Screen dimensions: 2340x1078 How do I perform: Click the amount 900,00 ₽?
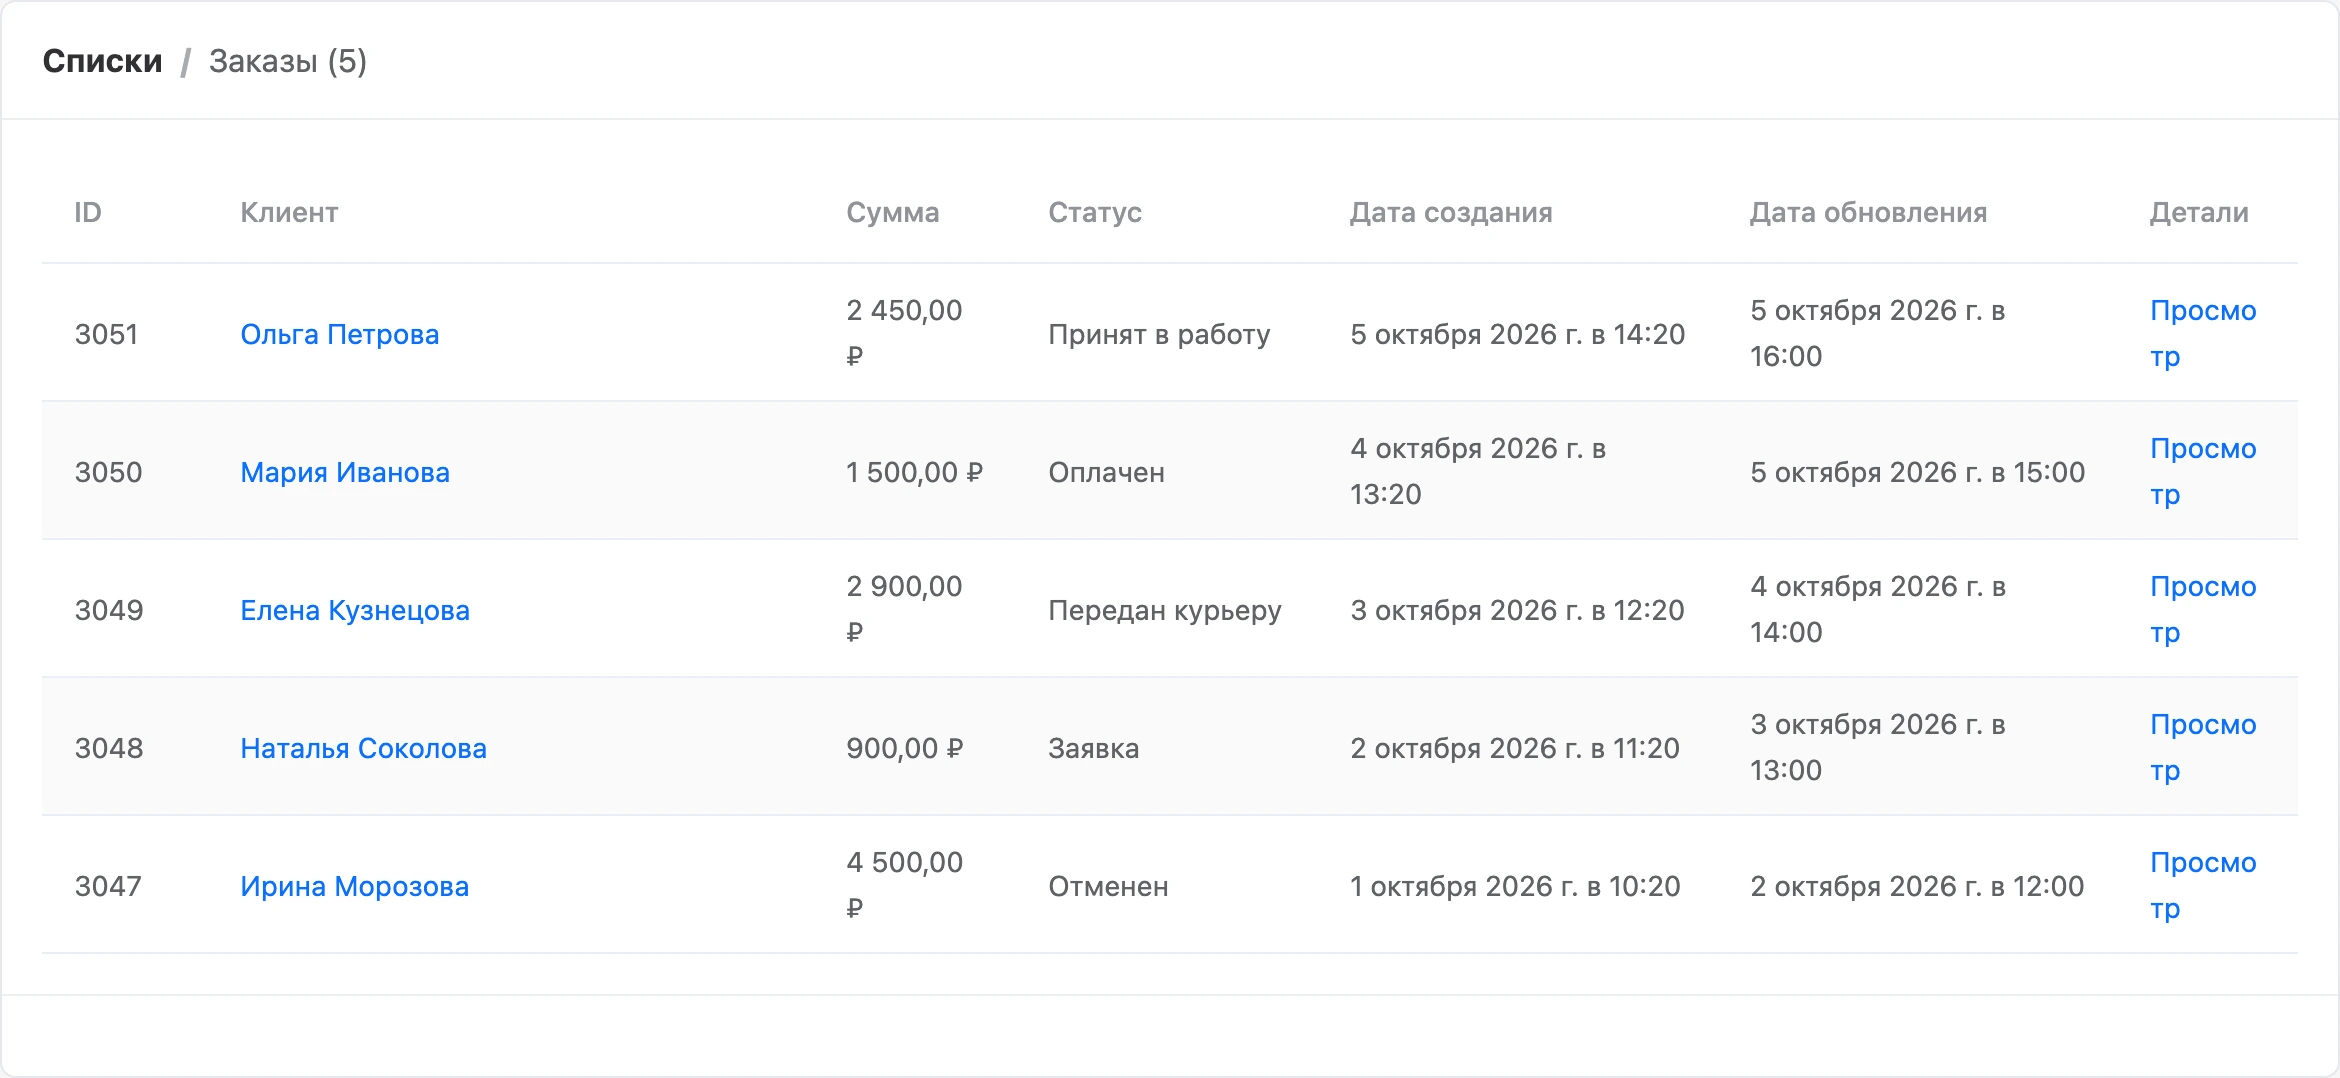tap(904, 748)
